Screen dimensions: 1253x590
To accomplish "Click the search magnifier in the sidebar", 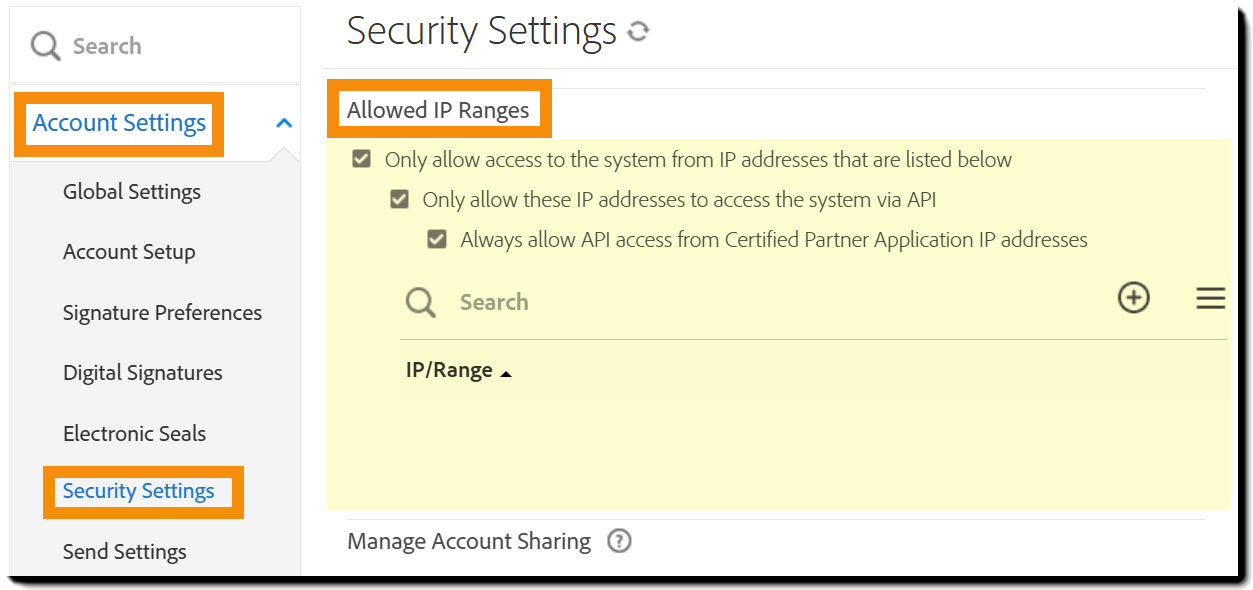I will click(44, 44).
